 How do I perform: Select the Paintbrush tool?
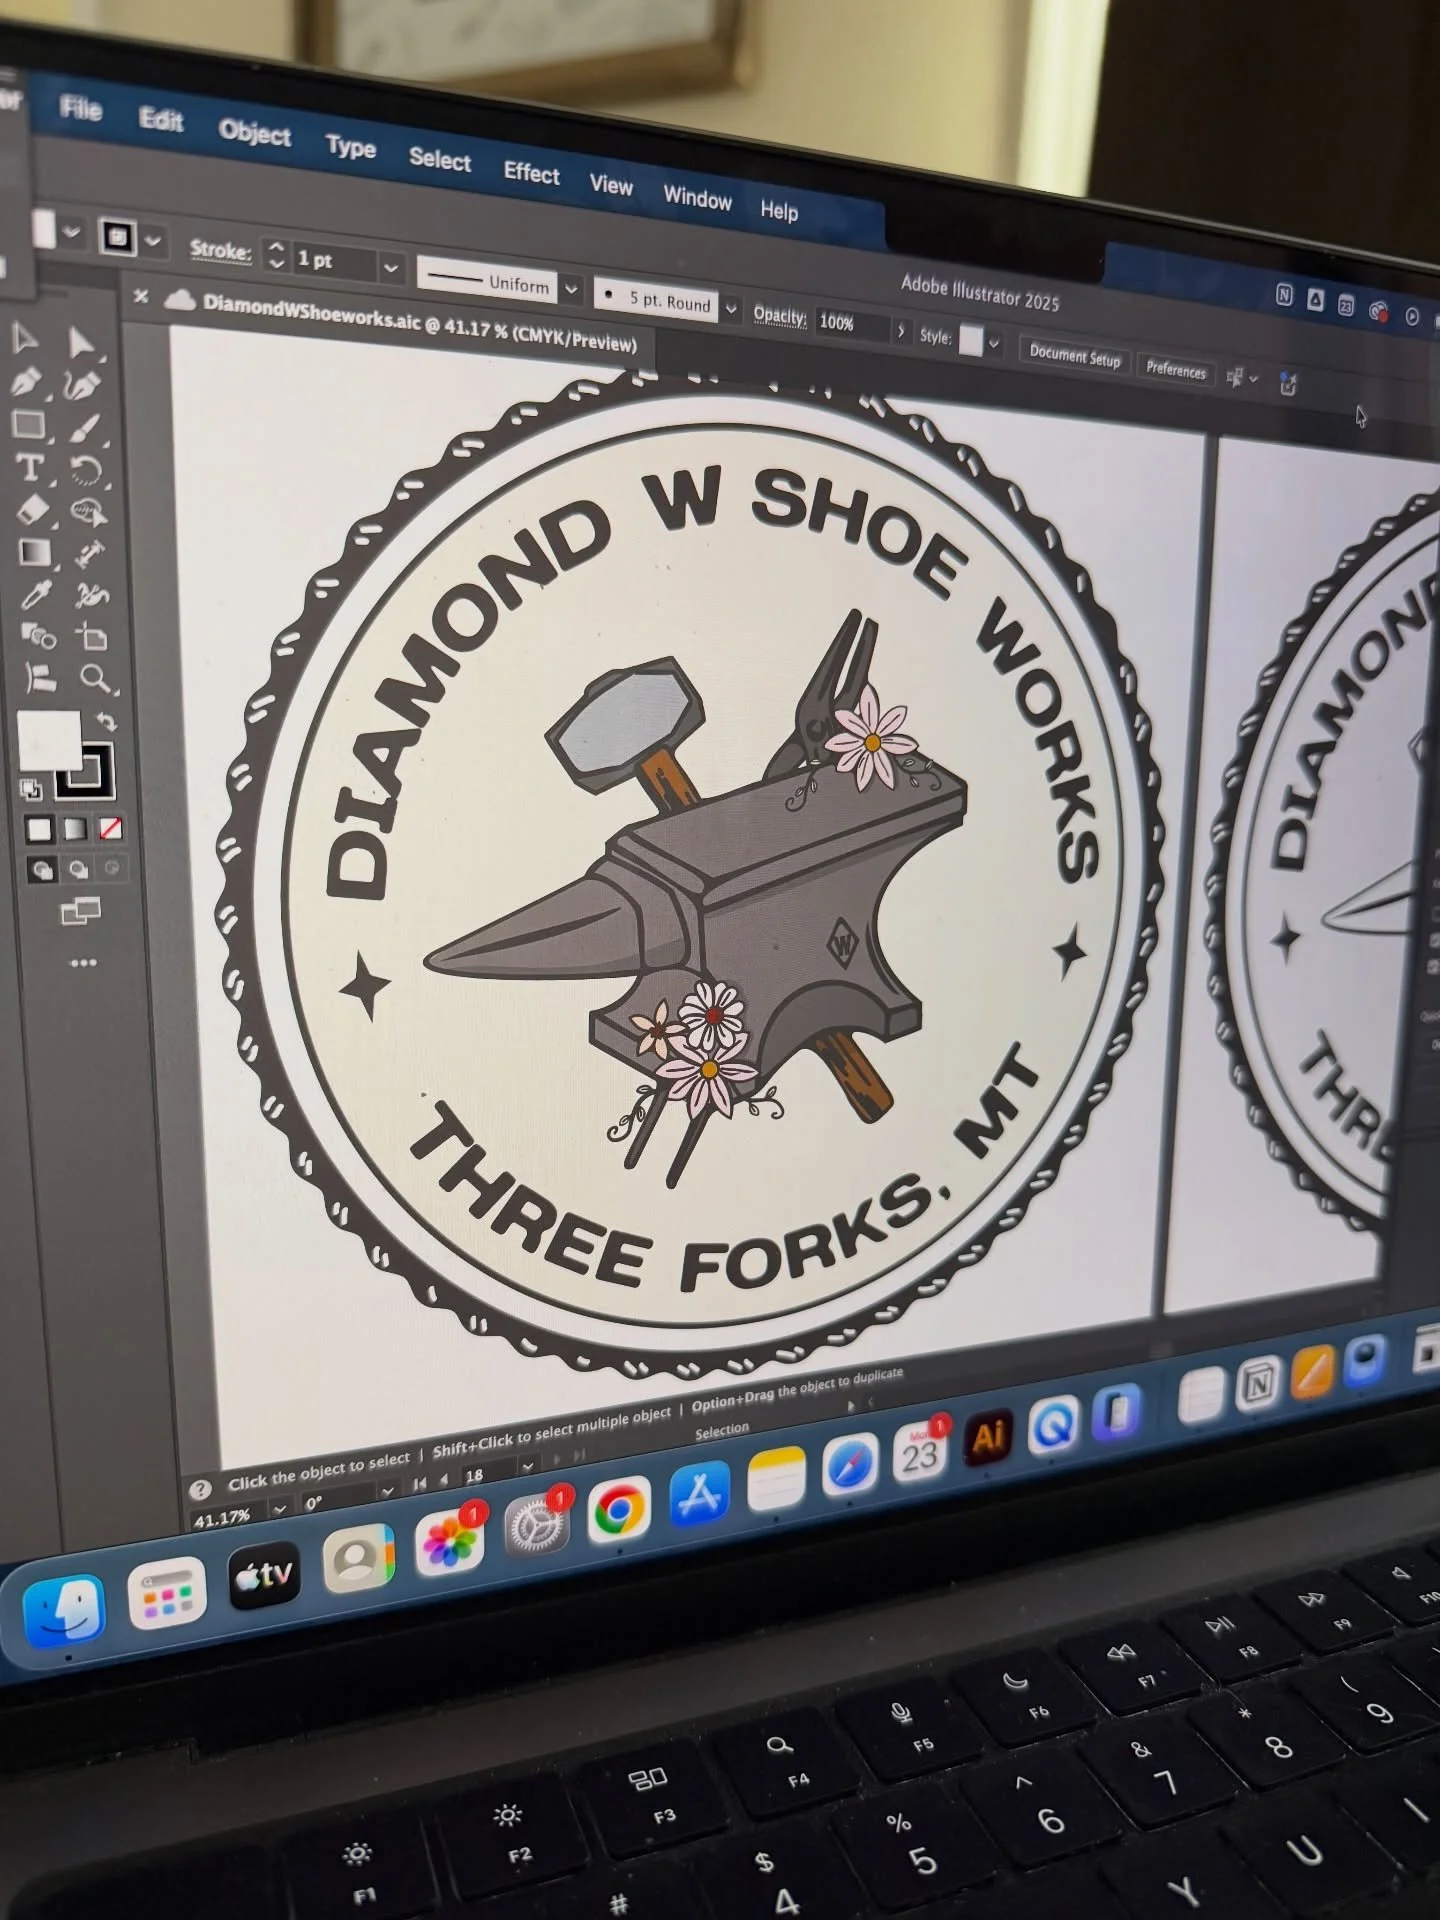[x=85, y=429]
